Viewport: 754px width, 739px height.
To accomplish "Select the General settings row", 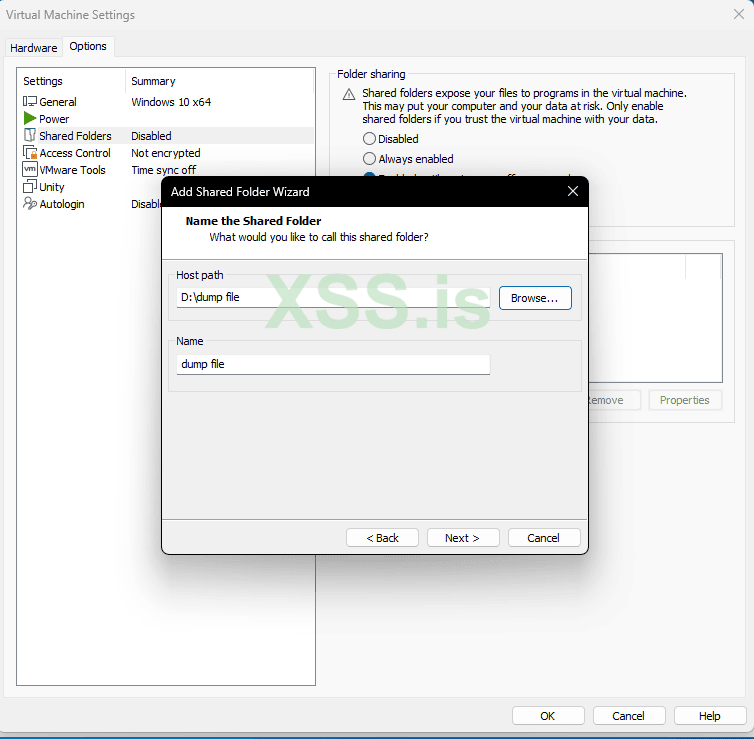I will coord(166,101).
